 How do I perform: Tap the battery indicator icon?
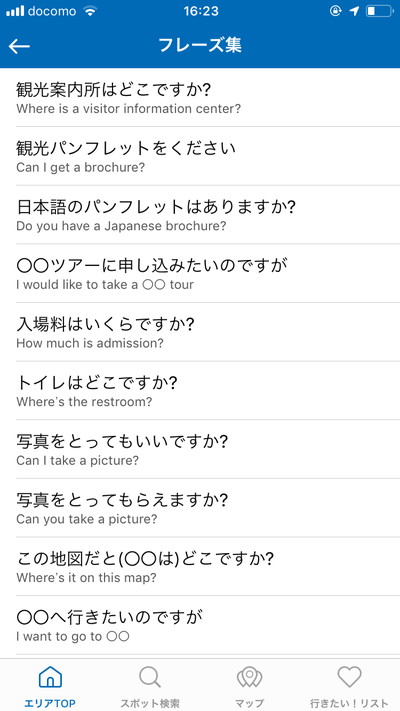pos(380,11)
